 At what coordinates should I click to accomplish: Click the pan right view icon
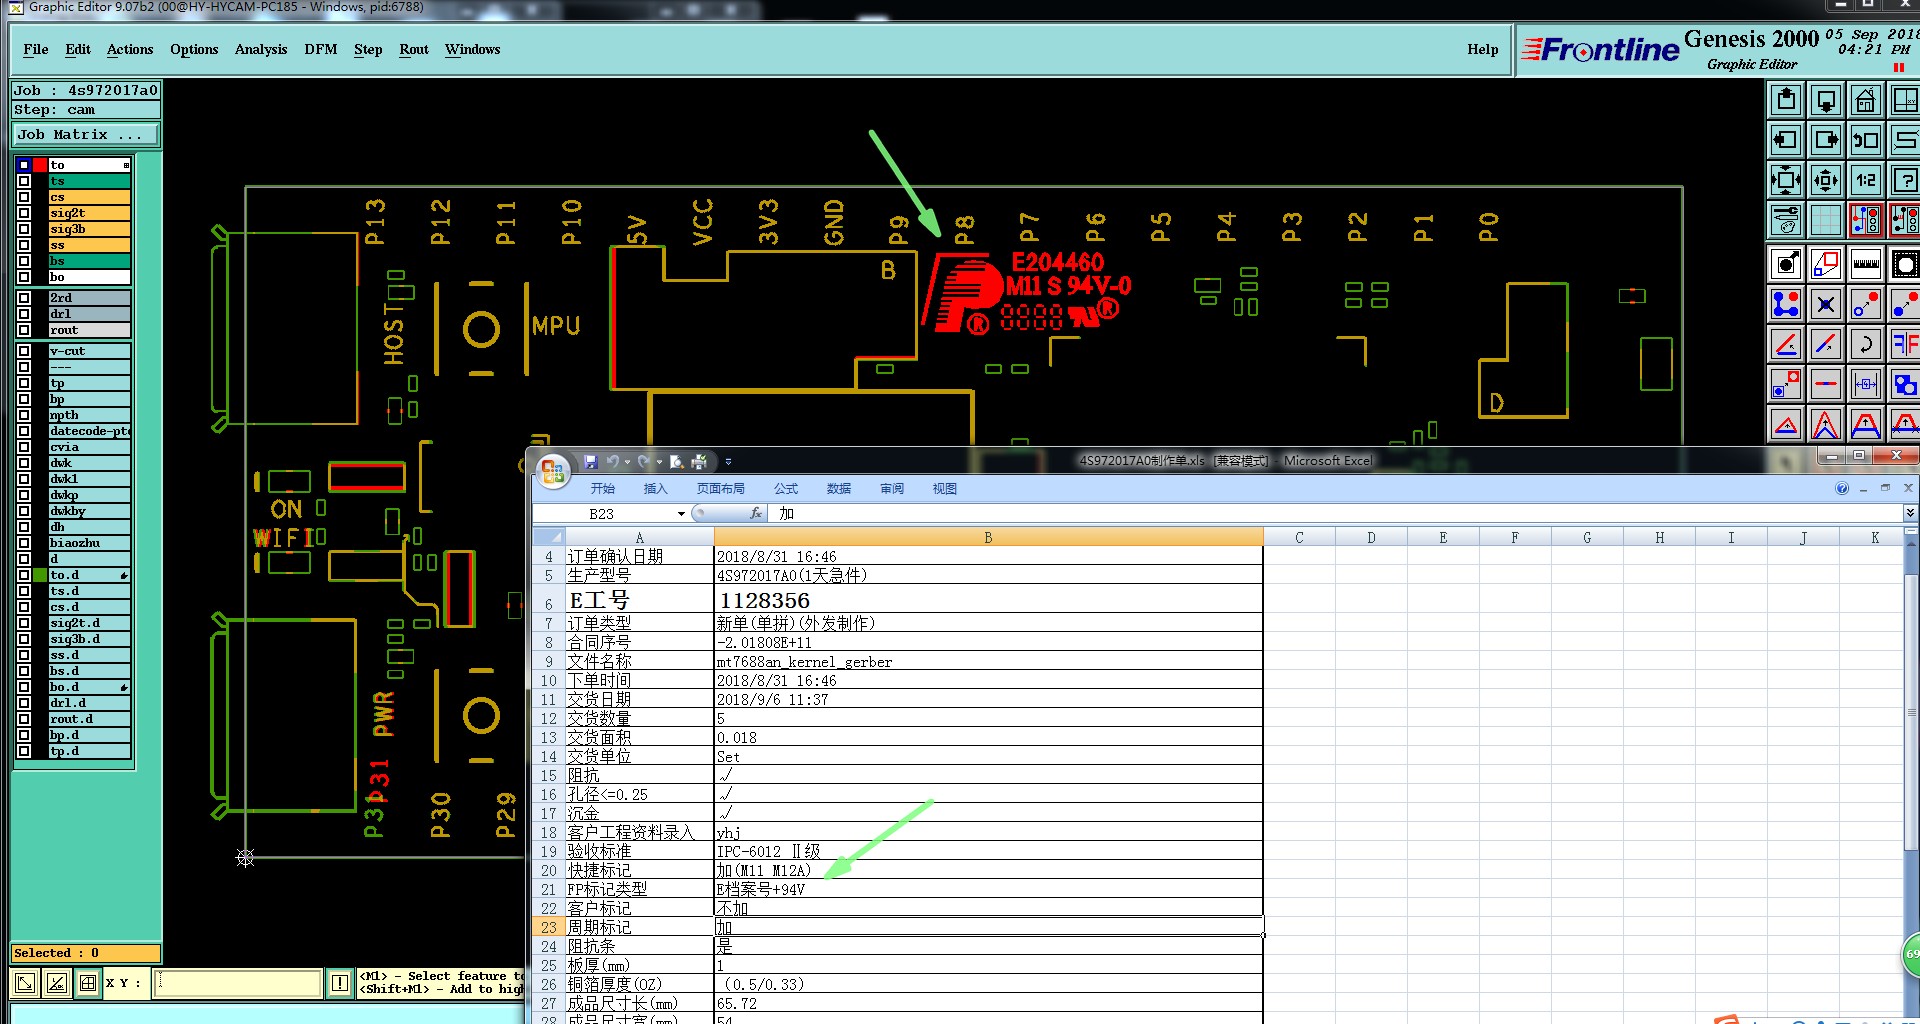[1826, 140]
